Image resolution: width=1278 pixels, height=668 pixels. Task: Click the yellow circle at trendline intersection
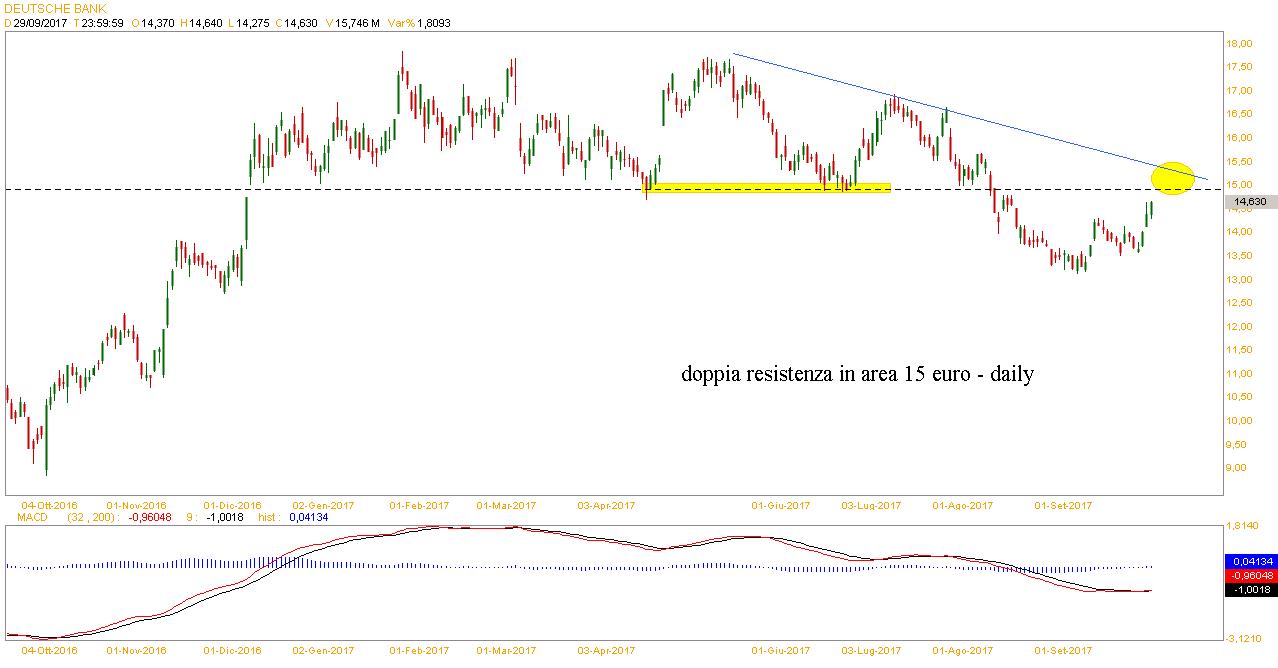tap(1172, 178)
